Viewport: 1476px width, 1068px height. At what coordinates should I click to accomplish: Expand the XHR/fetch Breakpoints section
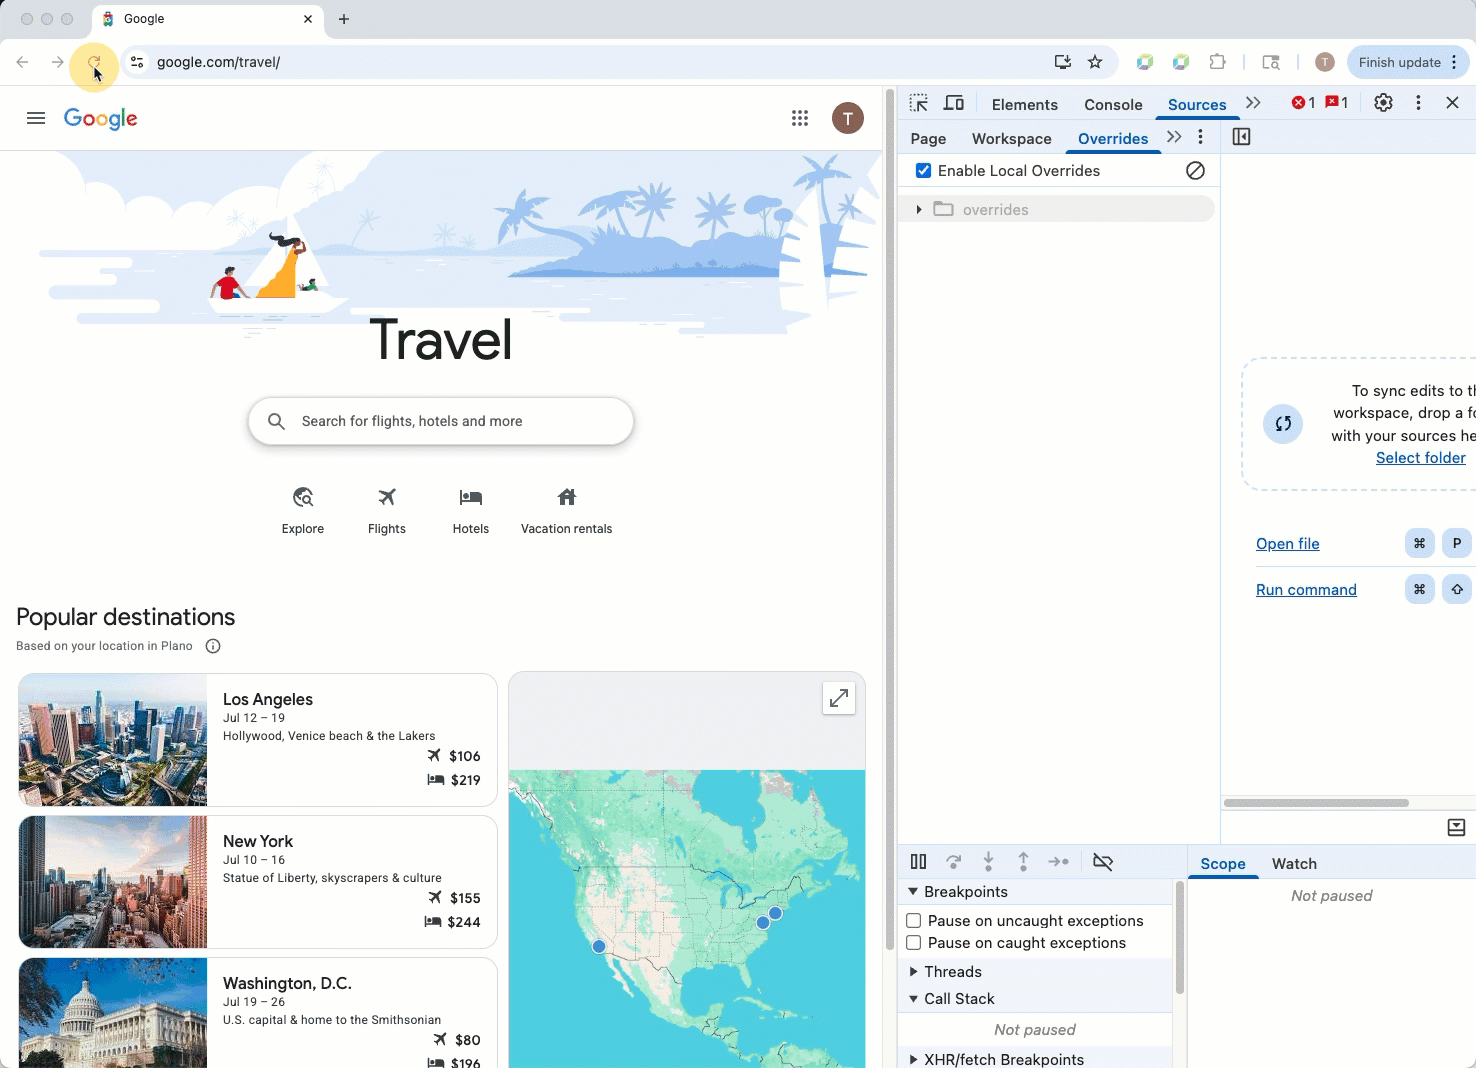coord(913,1059)
